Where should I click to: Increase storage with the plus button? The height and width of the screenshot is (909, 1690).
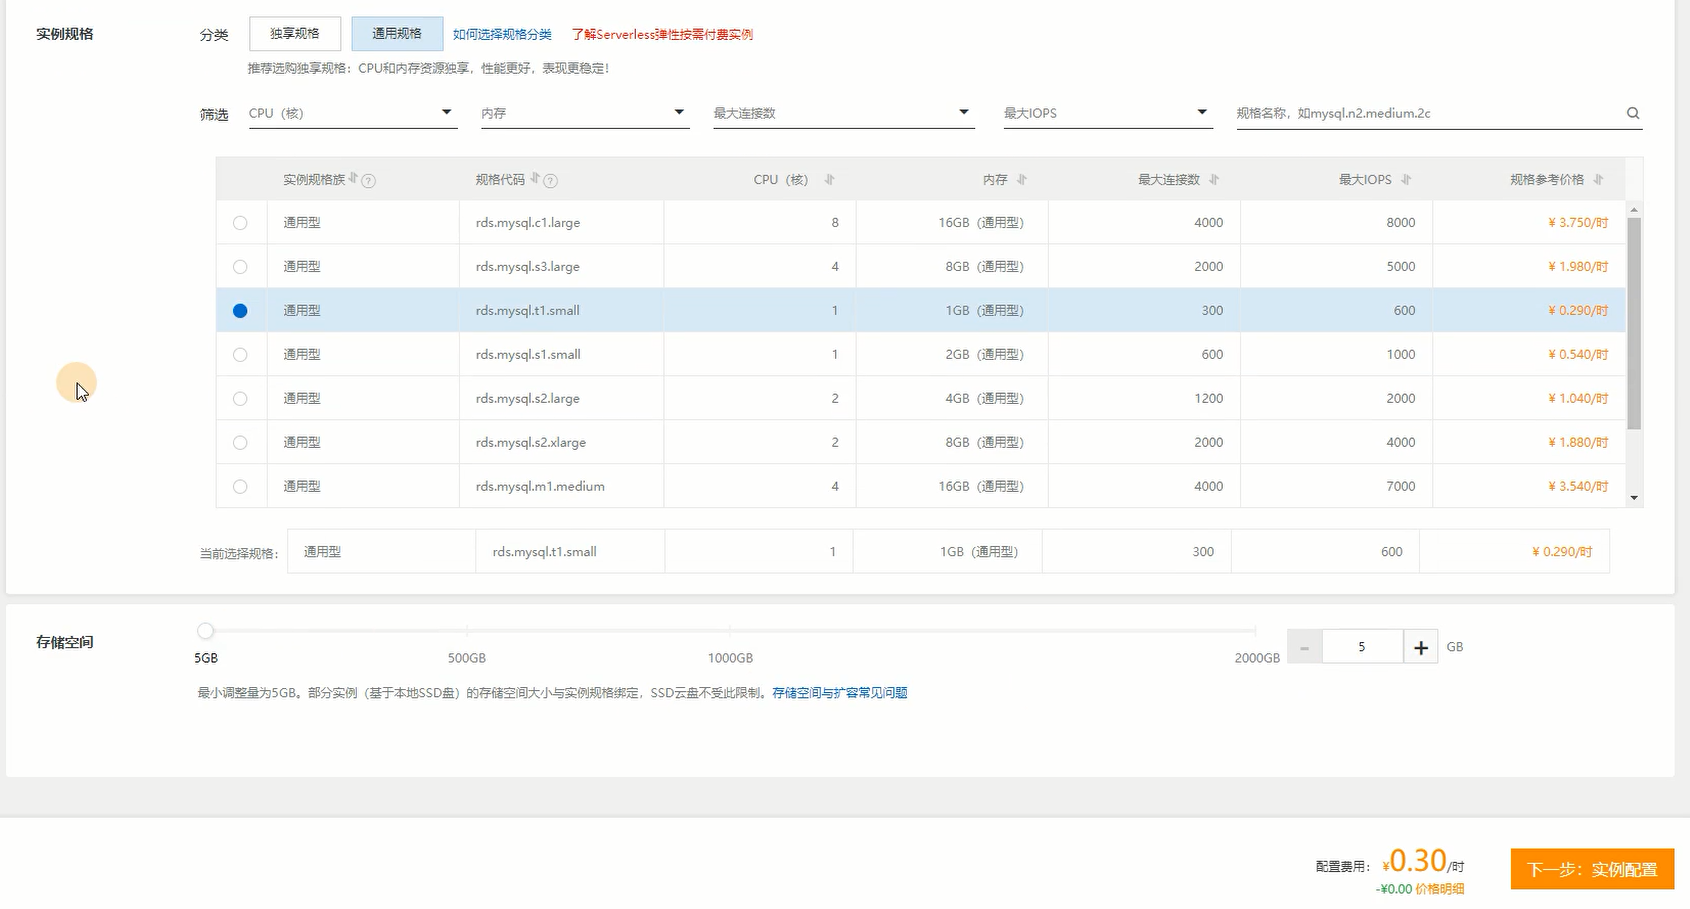coord(1420,648)
